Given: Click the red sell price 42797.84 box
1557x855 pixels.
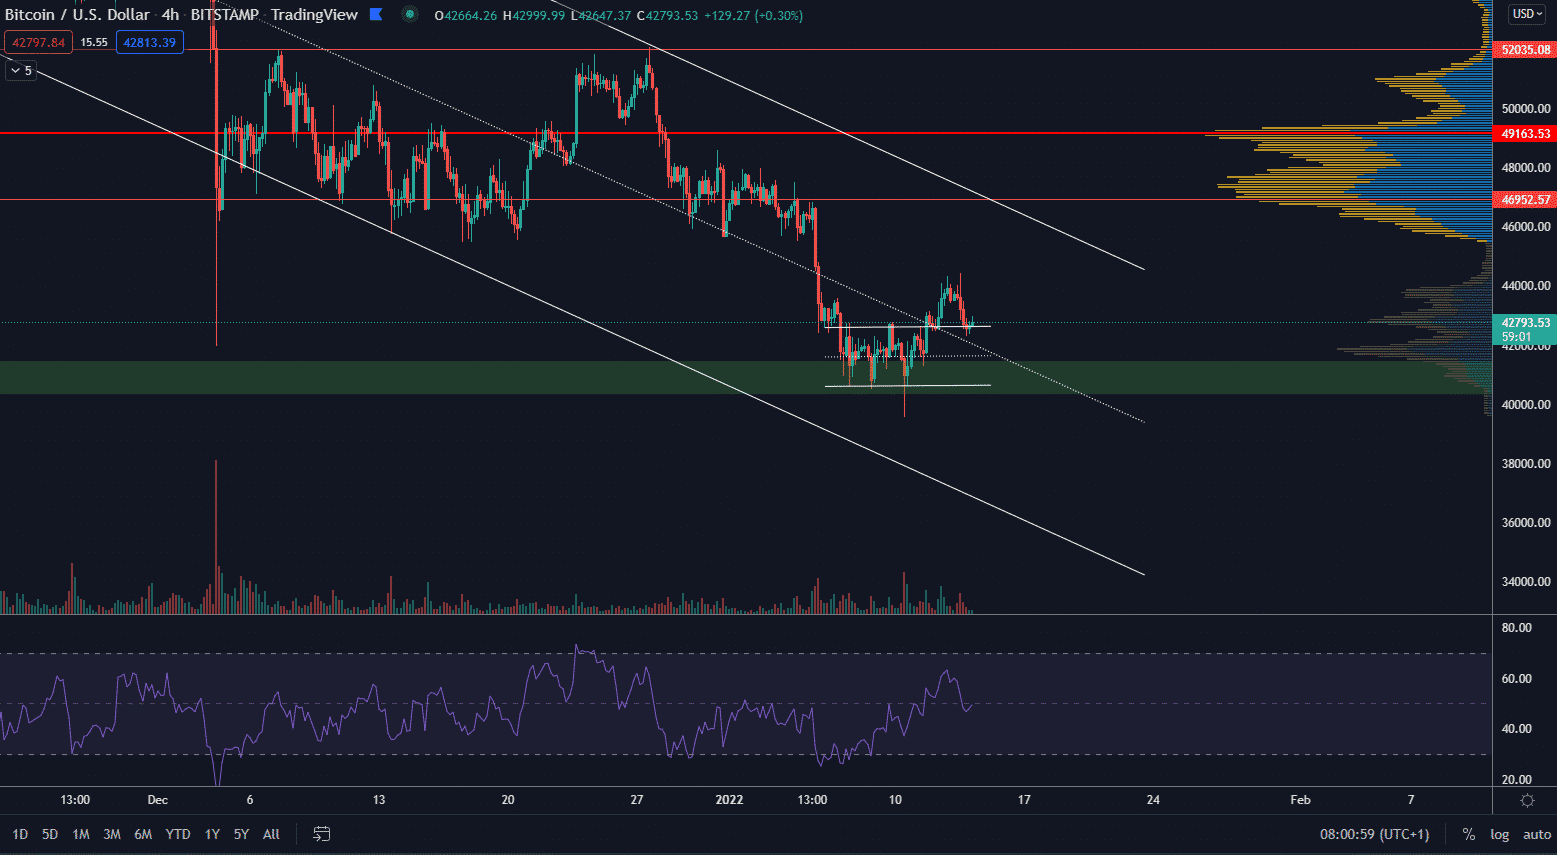Looking at the screenshot, I should pos(38,42).
